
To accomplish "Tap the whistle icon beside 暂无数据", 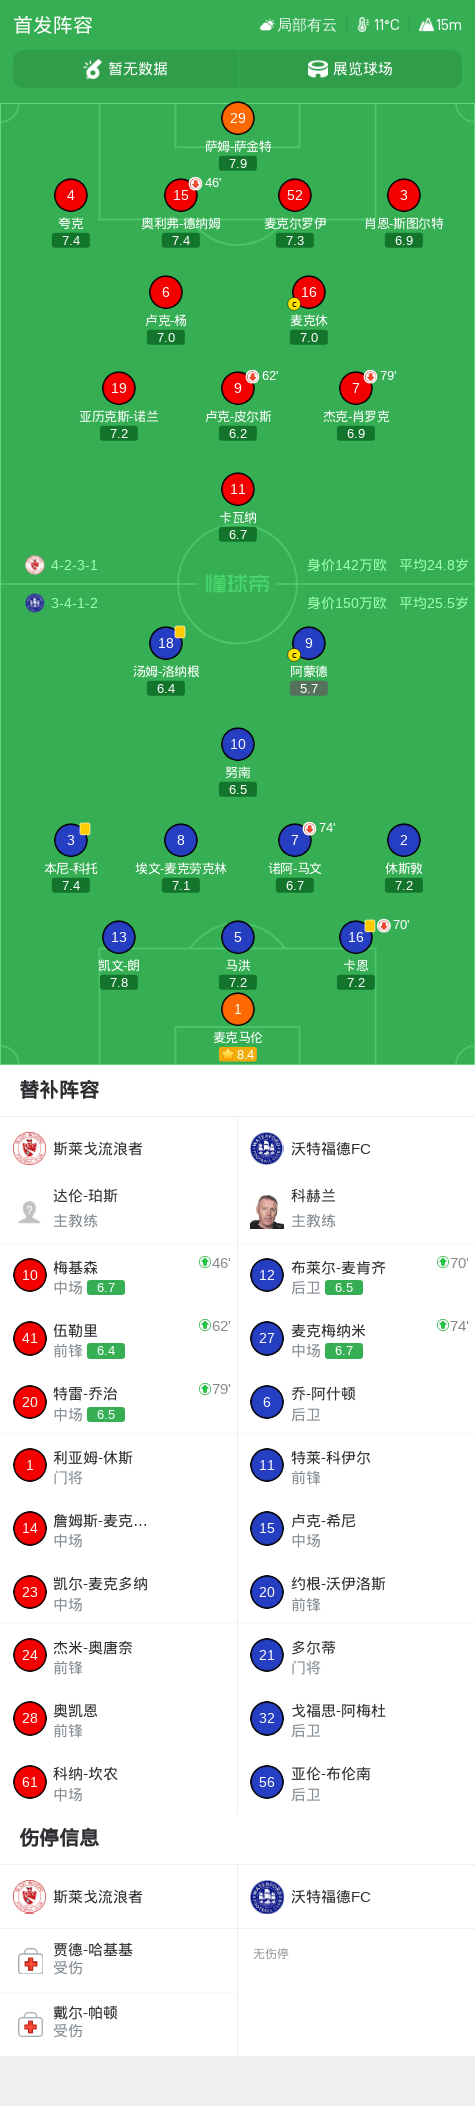I will [92, 69].
